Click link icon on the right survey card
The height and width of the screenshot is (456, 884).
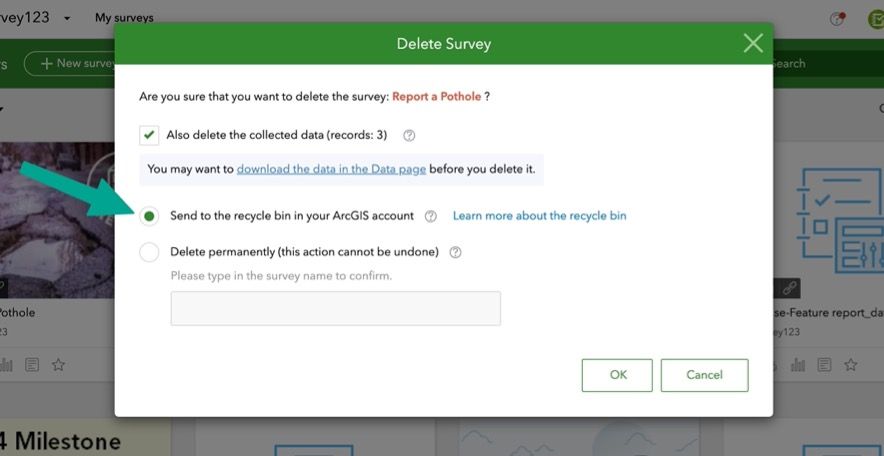788,288
